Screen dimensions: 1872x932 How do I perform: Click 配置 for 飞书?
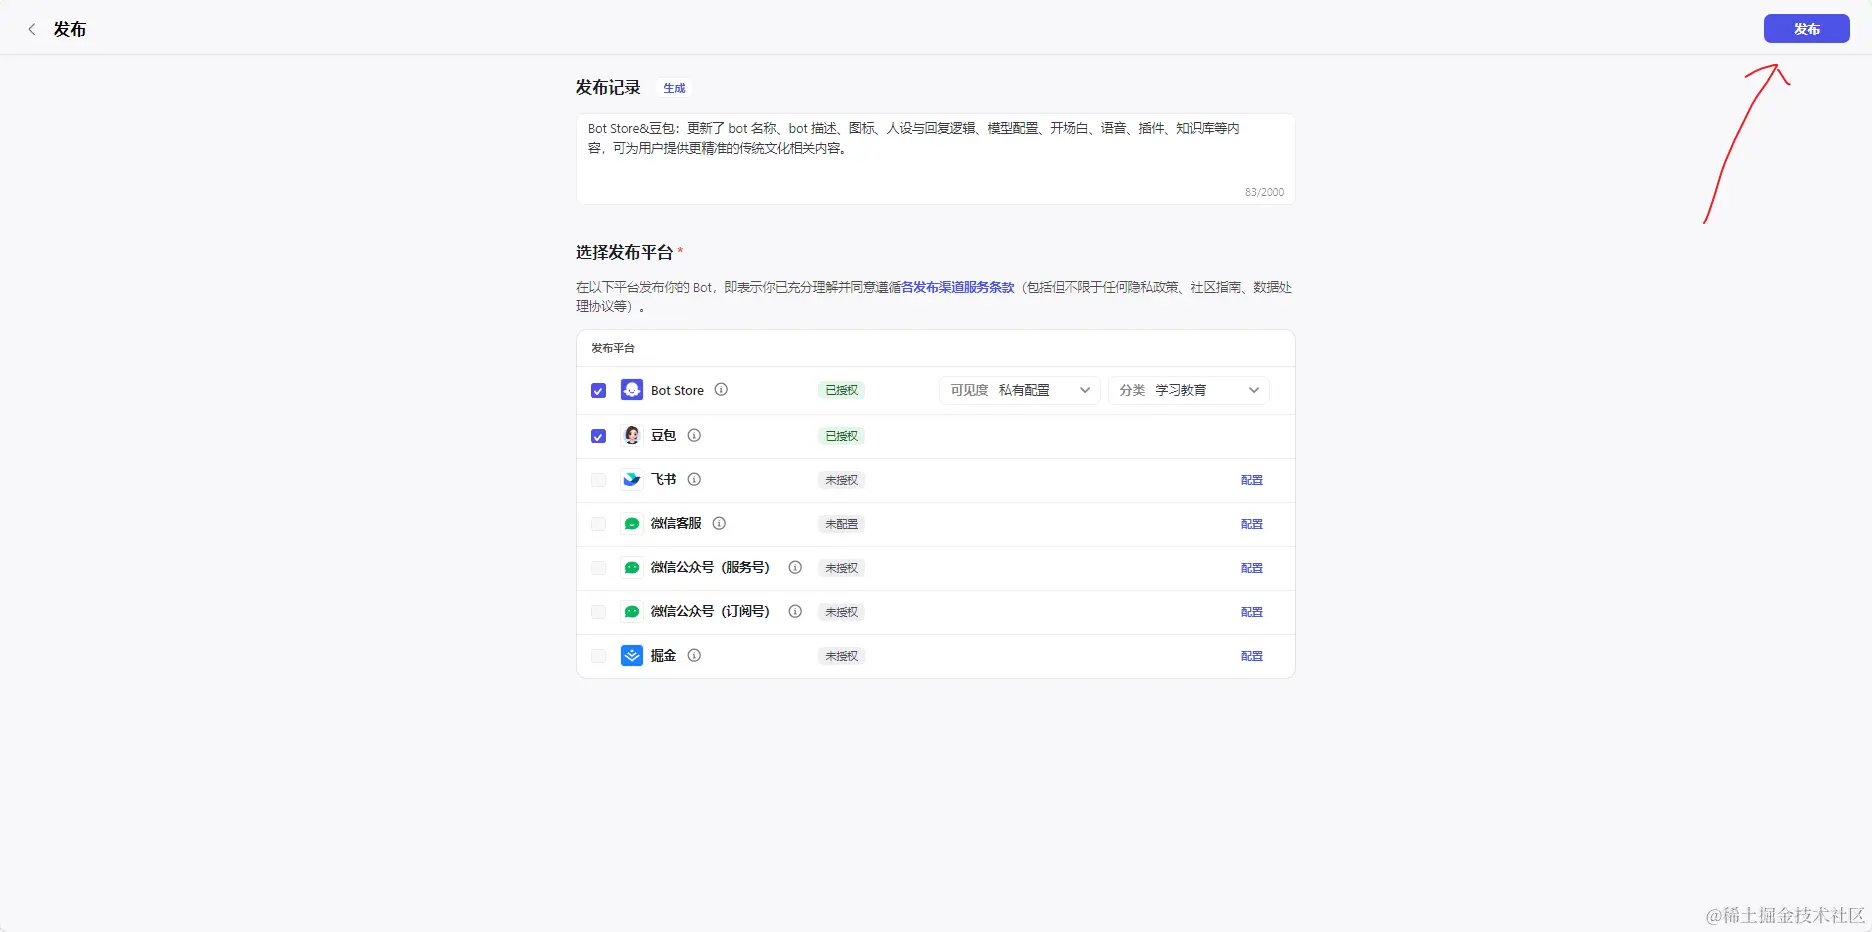[x=1252, y=480]
